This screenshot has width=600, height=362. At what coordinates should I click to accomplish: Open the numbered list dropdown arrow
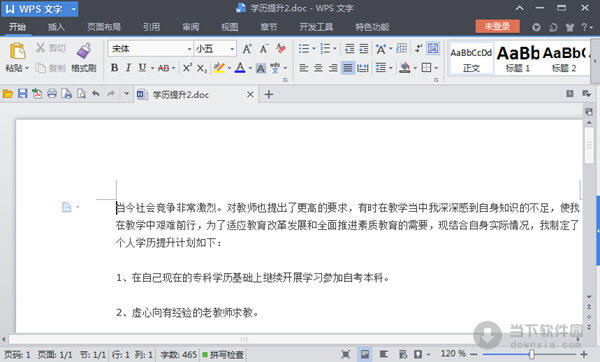point(335,49)
